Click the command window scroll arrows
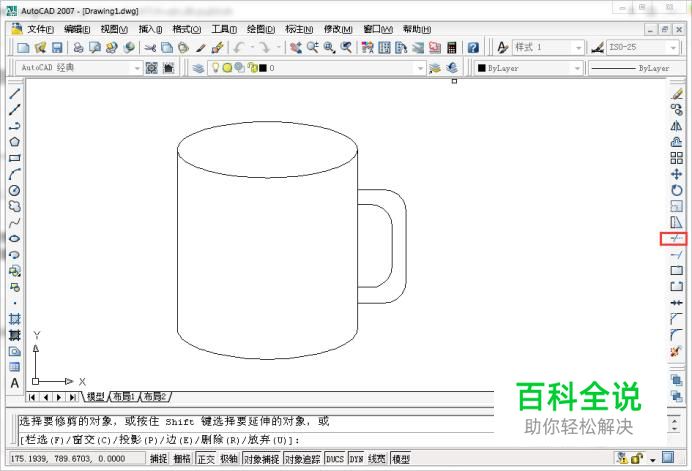Image resolution: width=692 pixels, height=471 pixels. [x=674, y=425]
